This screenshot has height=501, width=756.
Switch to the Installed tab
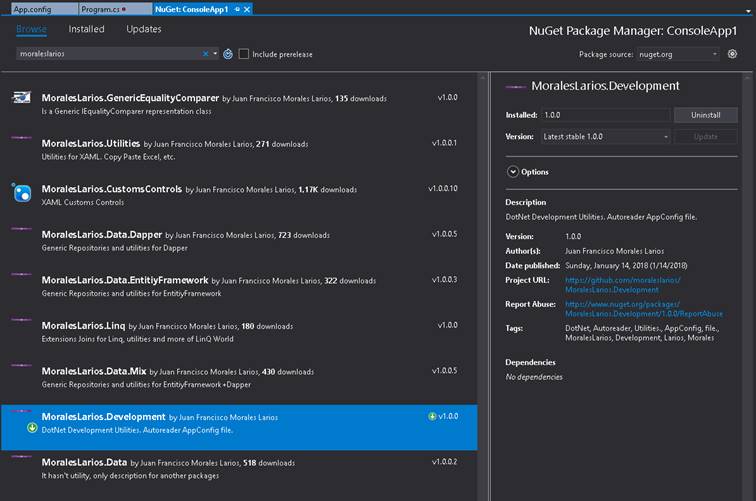(x=86, y=29)
